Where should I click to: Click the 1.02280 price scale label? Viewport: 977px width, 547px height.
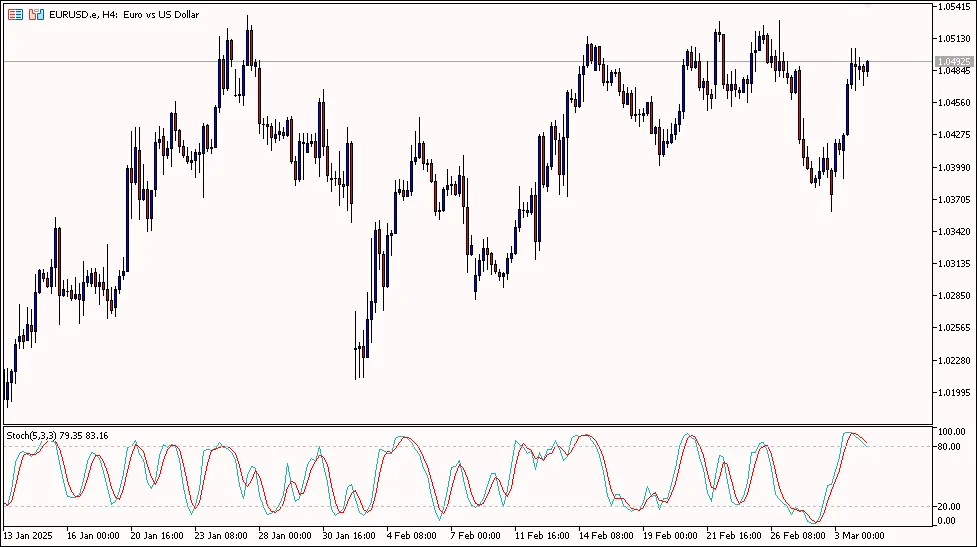tap(954, 361)
